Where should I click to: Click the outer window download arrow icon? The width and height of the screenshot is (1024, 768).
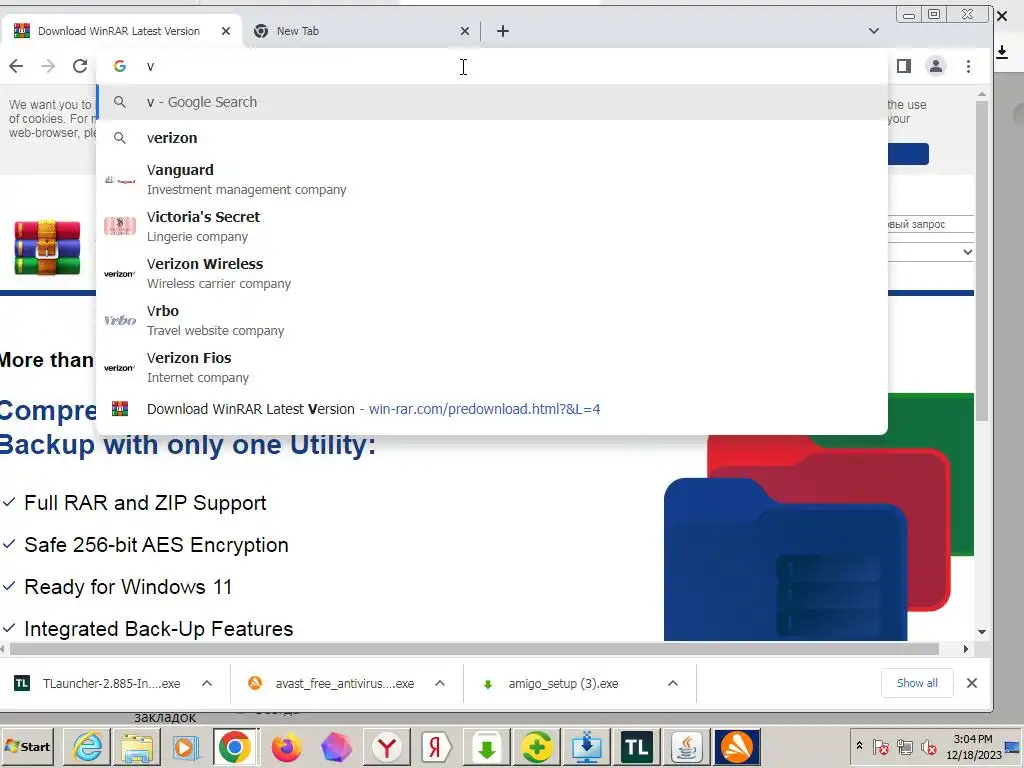coord(1002,51)
